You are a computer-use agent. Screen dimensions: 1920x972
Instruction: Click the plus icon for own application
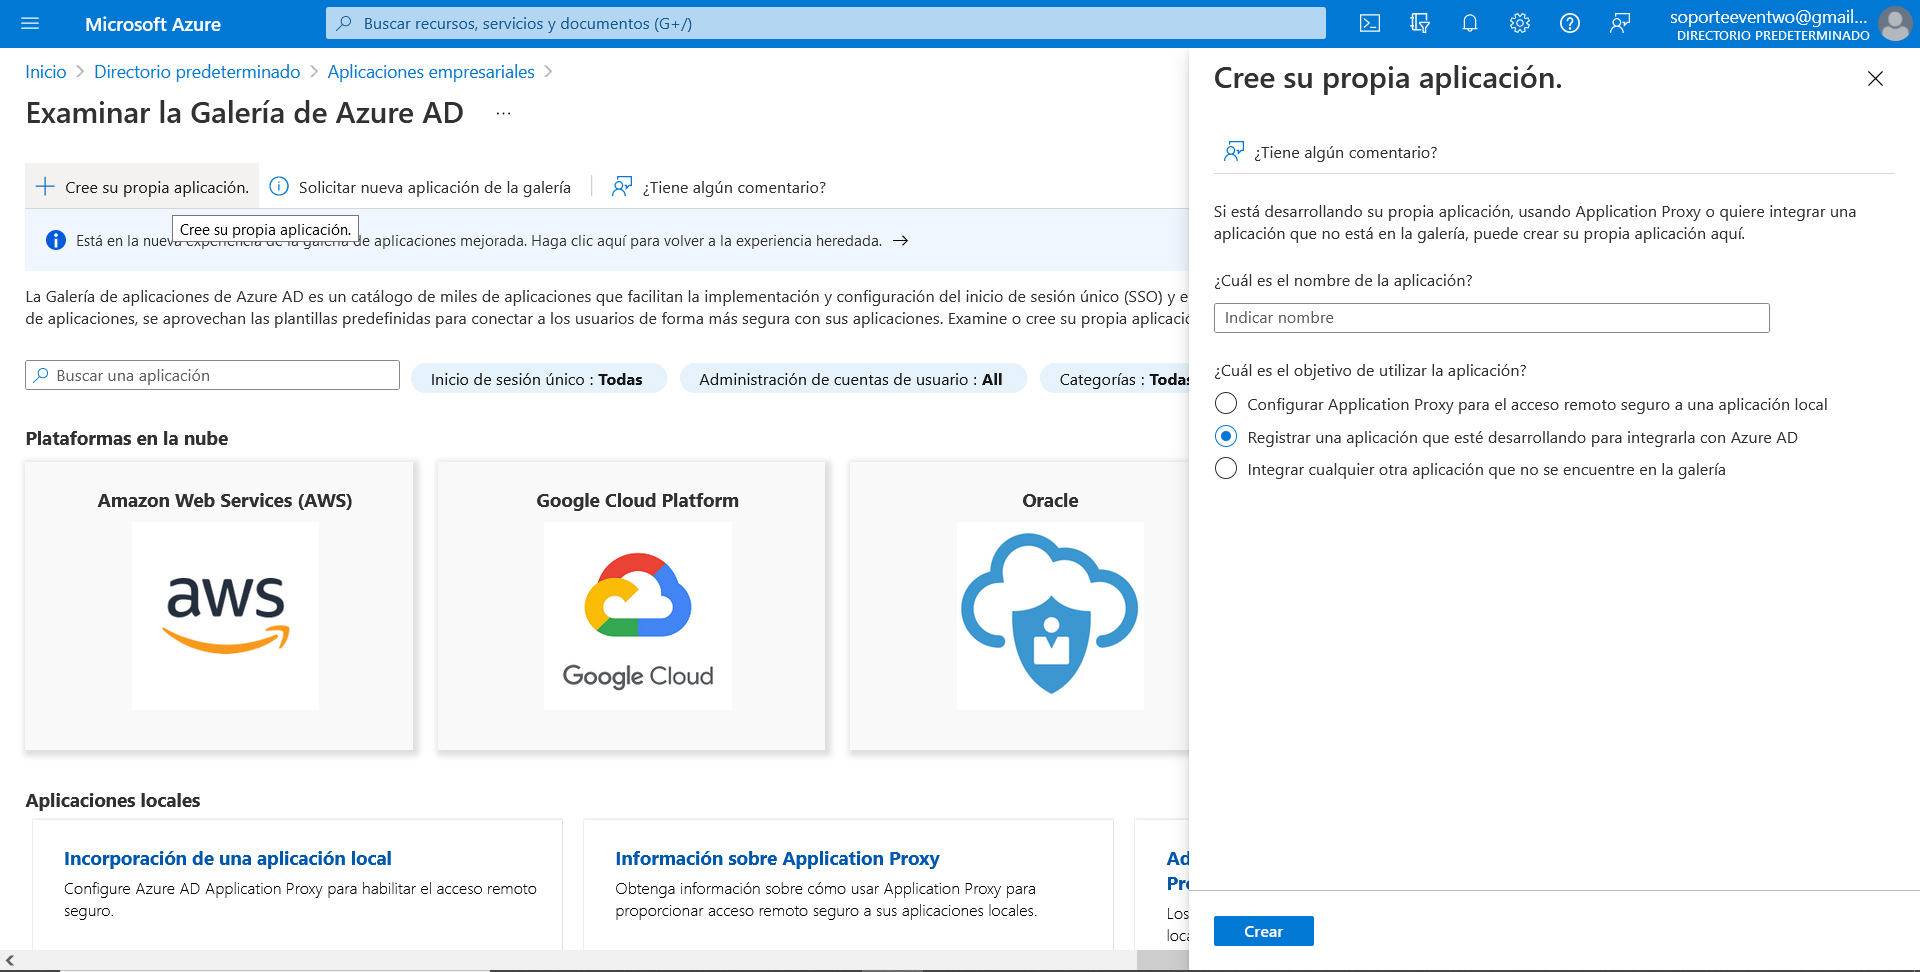(x=45, y=187)
